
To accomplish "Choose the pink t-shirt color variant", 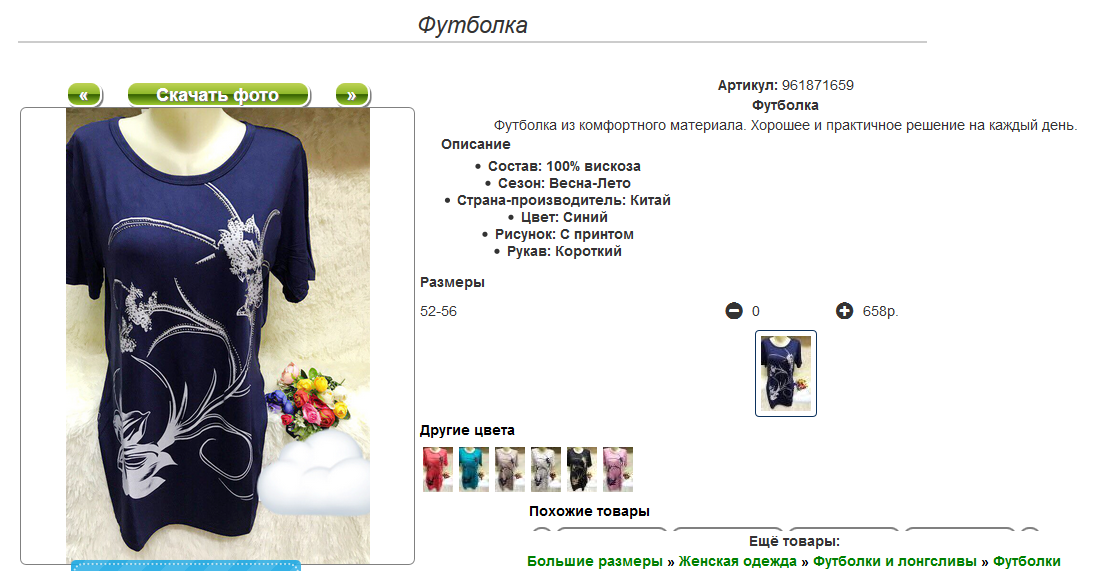I will pos(618,469).
